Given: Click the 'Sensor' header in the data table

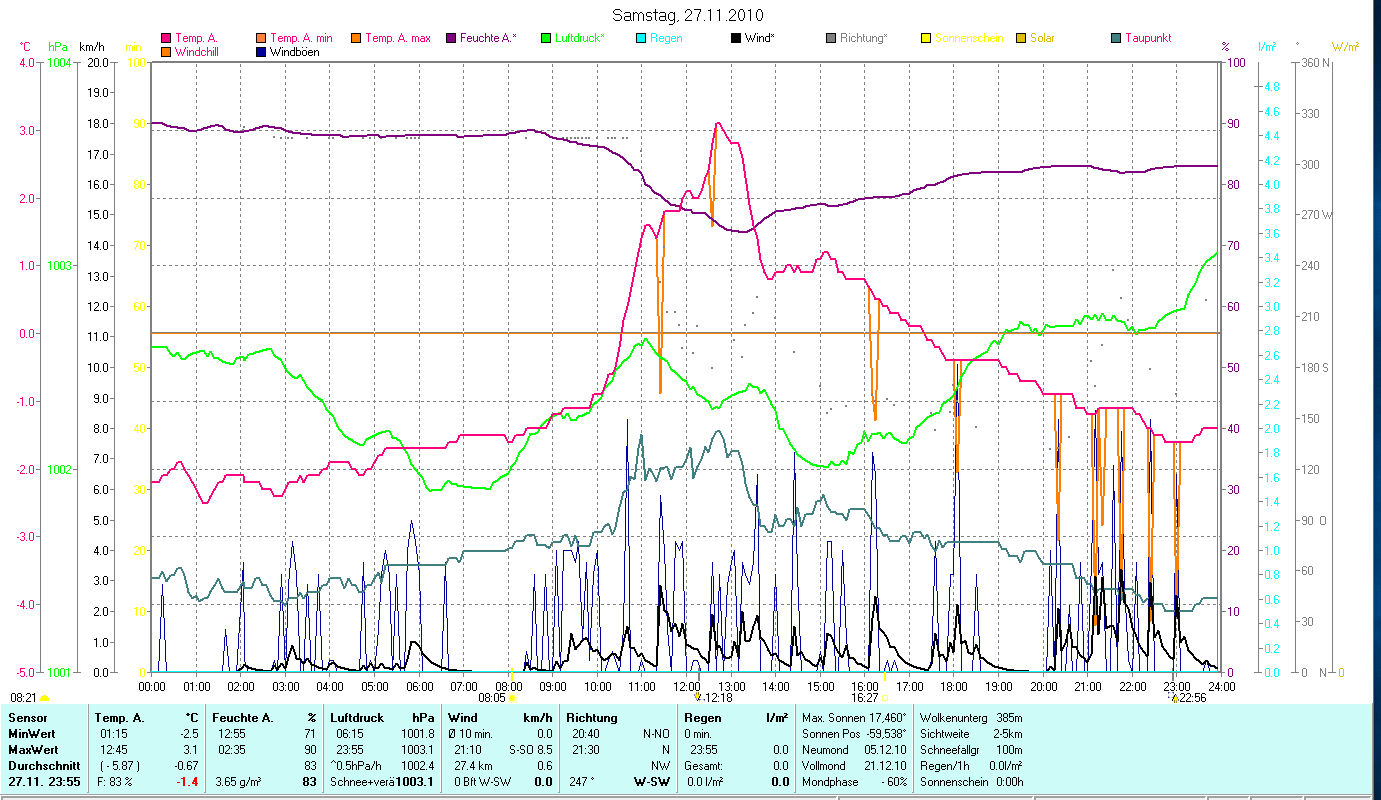Looking at the screenshot, I should coord(27,718).
